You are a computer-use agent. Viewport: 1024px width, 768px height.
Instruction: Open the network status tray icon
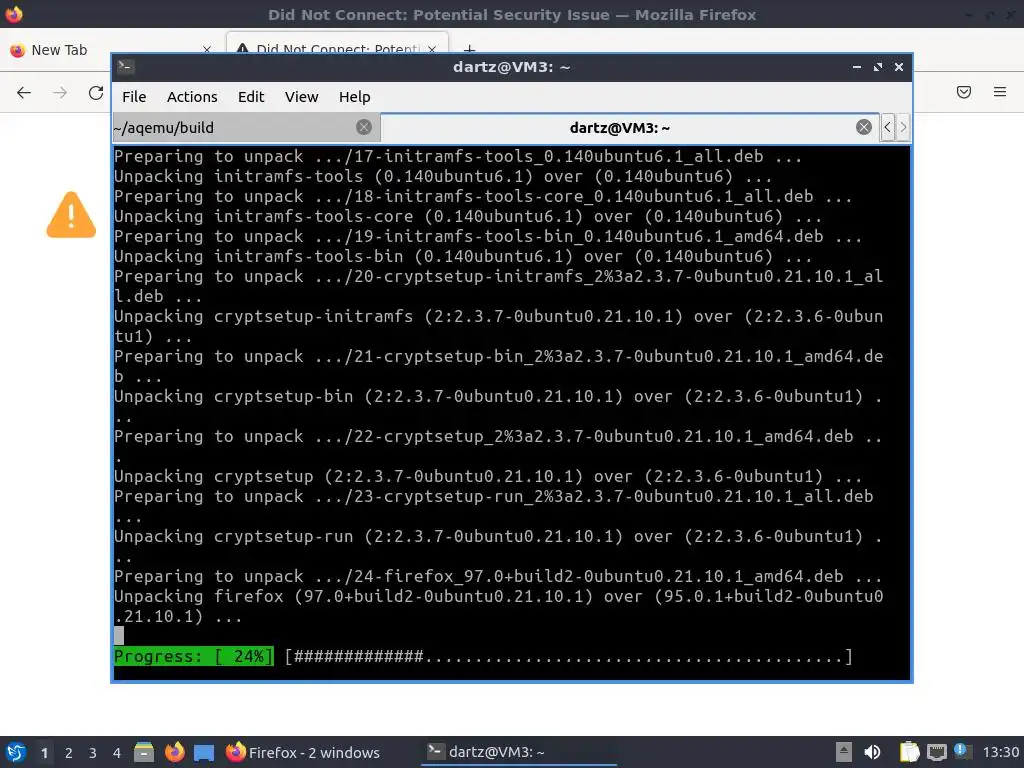(x=936, y=753)
